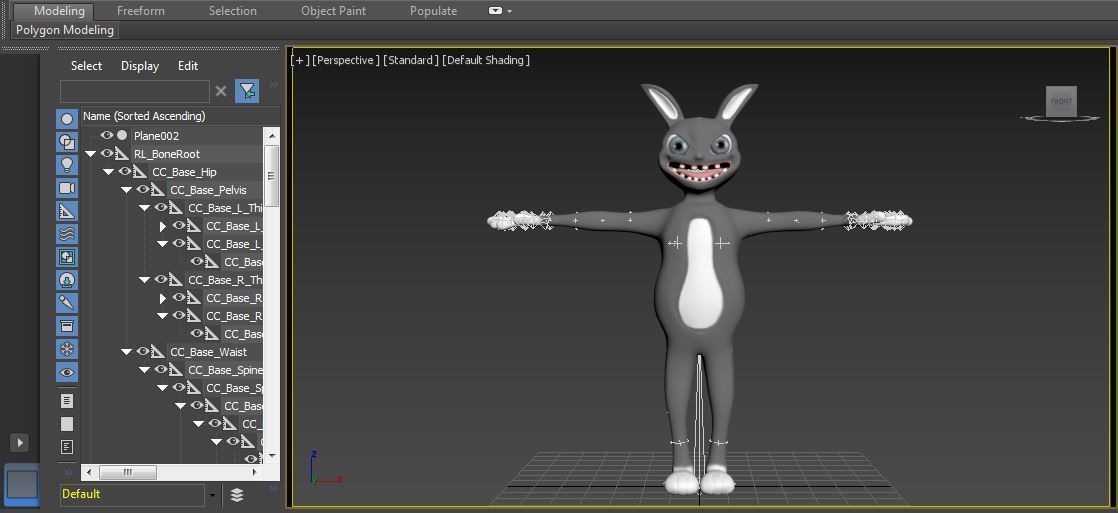The height and width of the screenshot is (513, 1118).
Task: Toggle CC_Base_Spine eye icon
Action: (161, 370)
